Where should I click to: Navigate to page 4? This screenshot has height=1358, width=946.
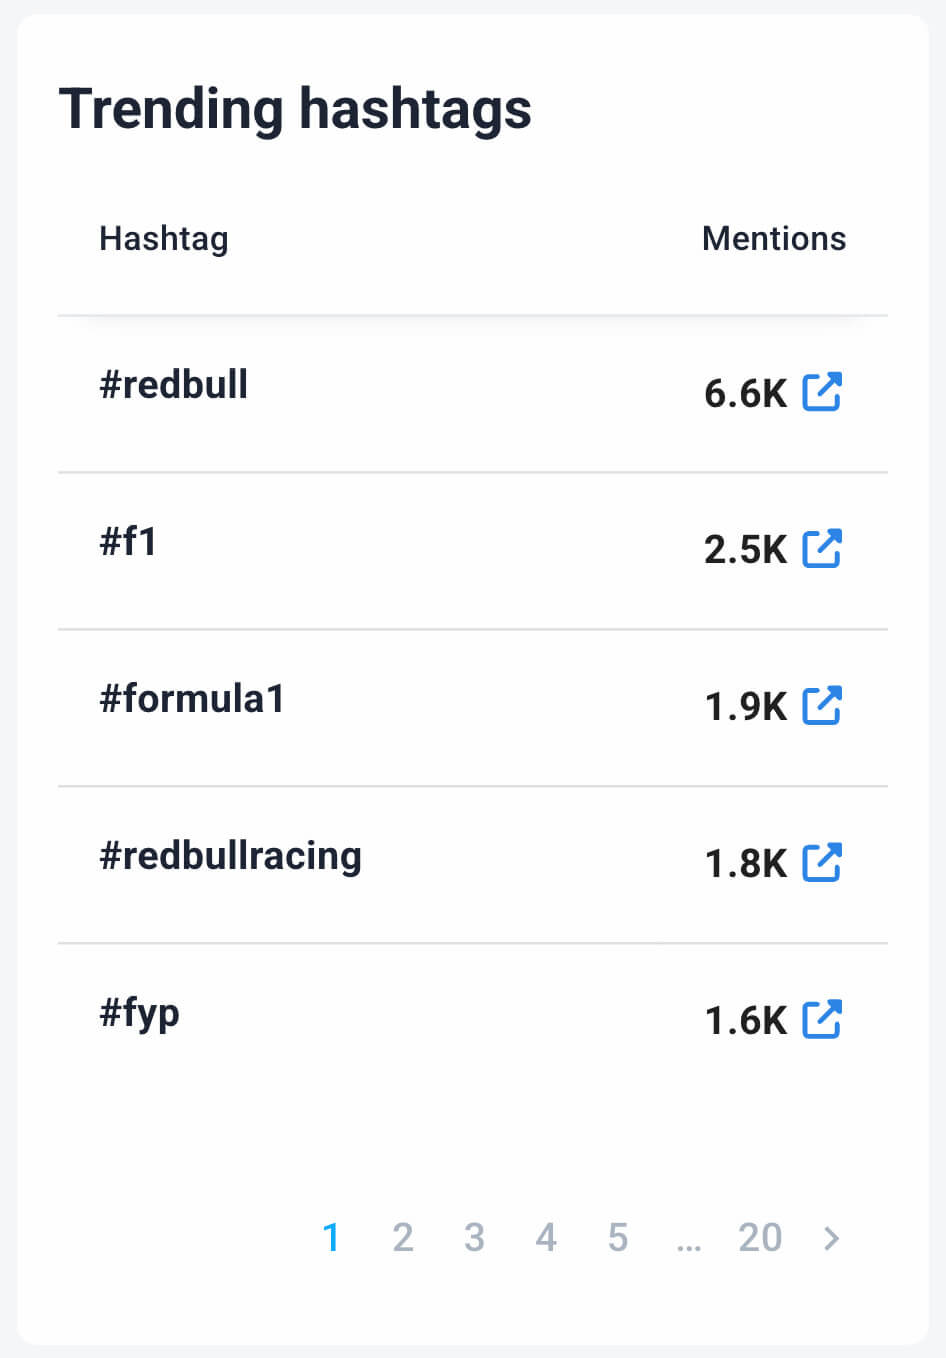click(546, 1238)
